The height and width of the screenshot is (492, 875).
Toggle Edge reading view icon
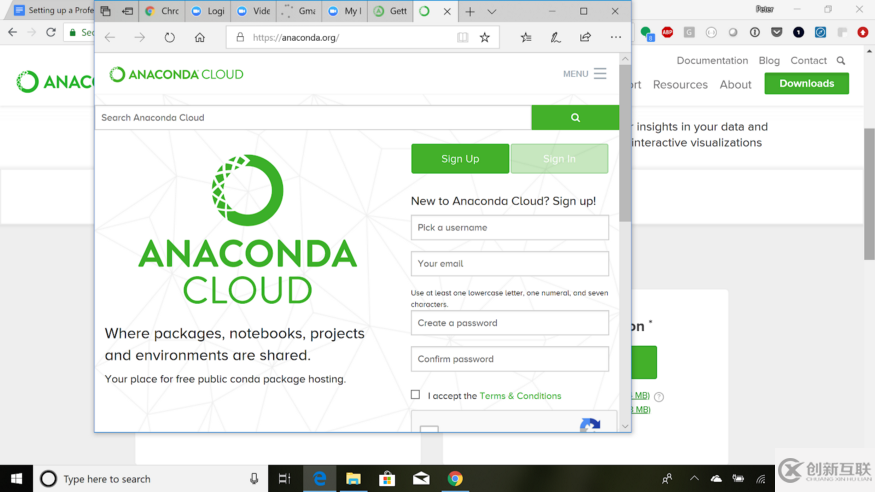463,37
